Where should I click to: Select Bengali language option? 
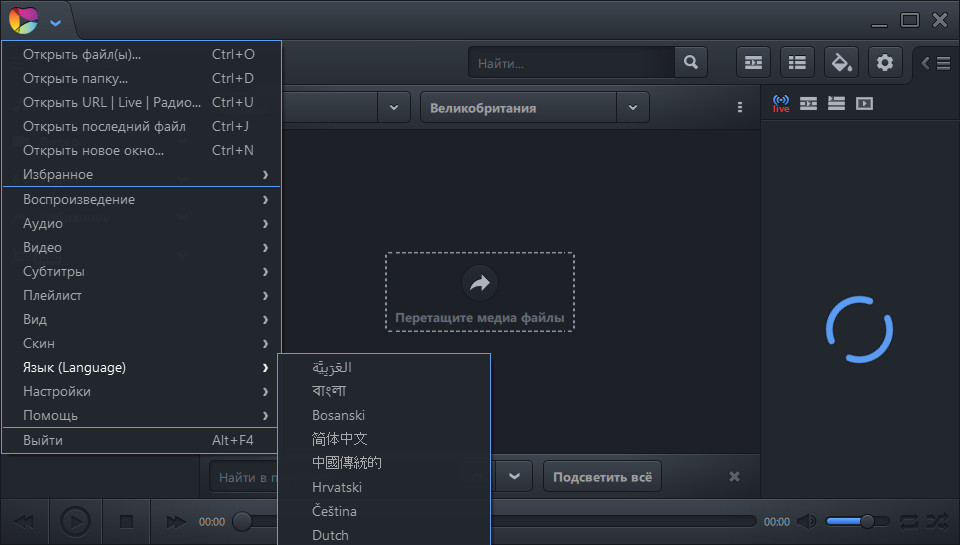[384, 391]
